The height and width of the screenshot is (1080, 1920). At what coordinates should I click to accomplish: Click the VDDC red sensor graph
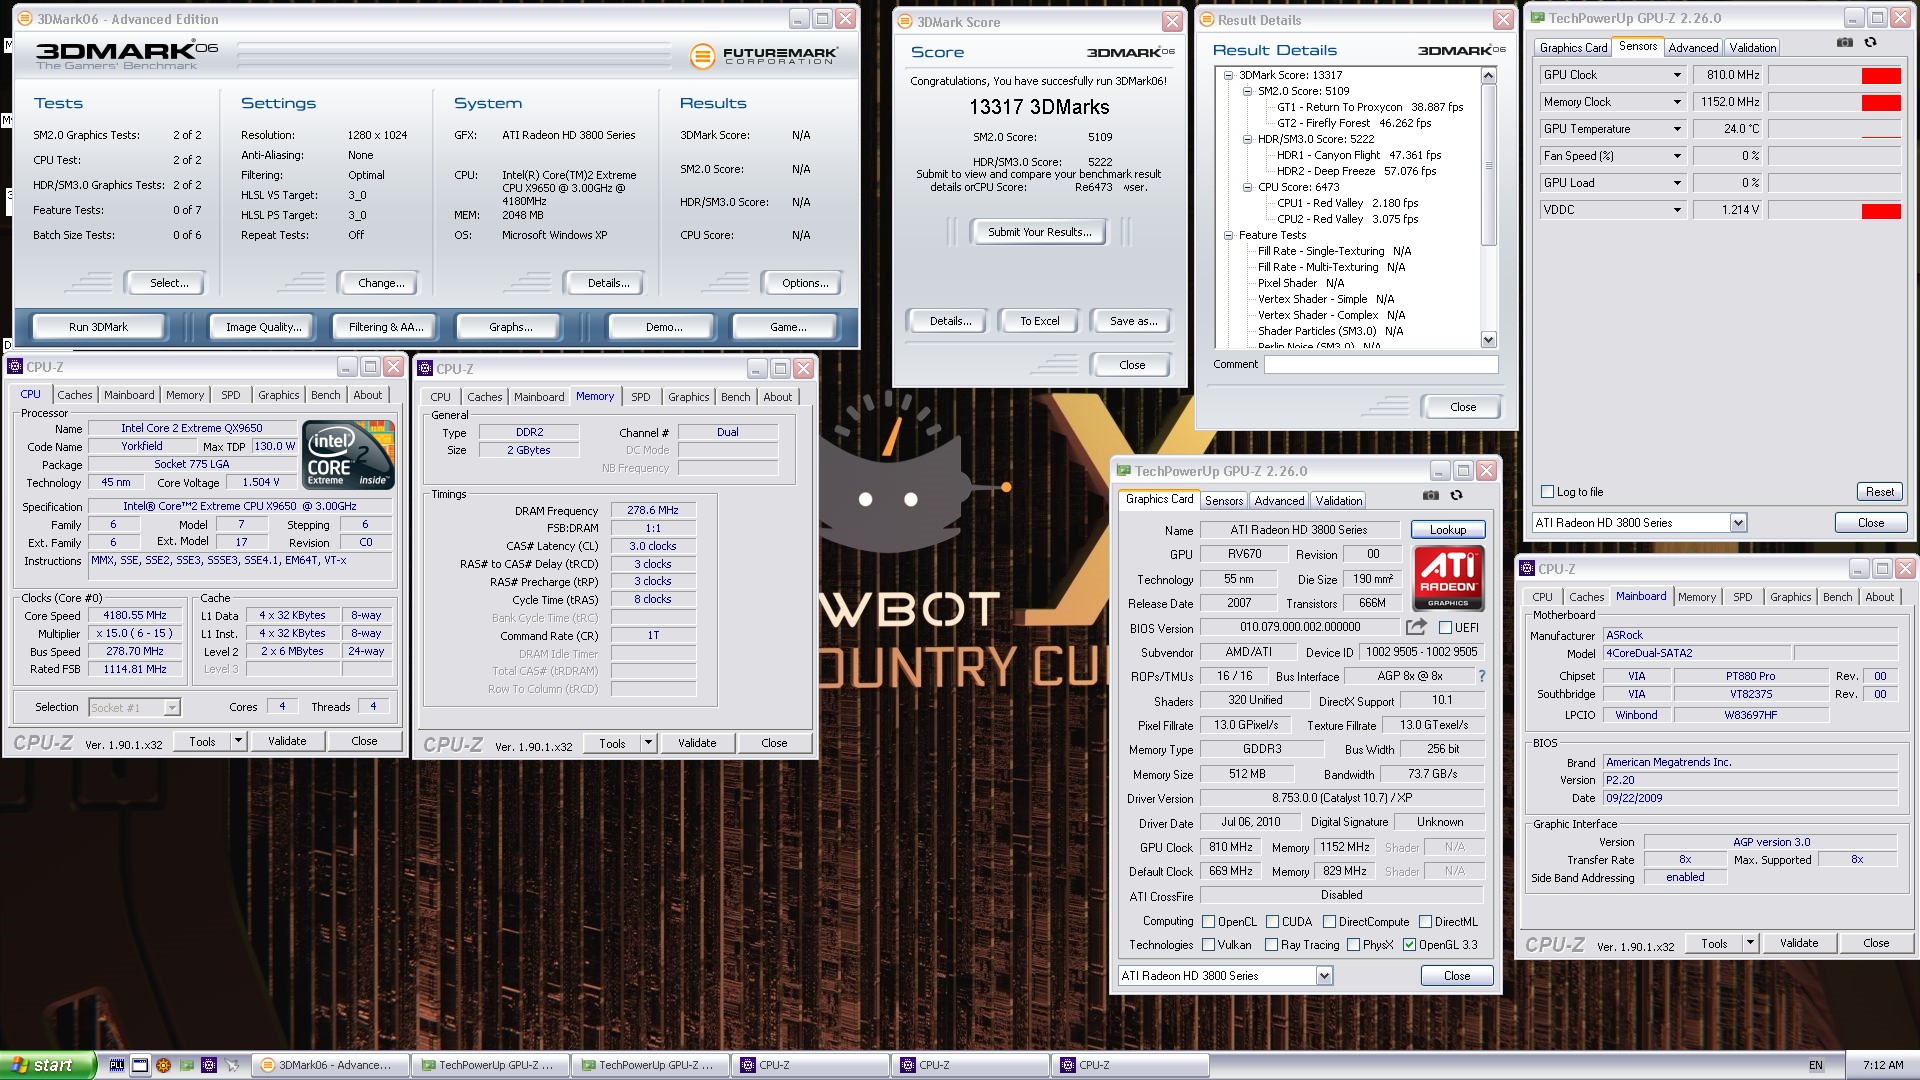(1881, 211)
